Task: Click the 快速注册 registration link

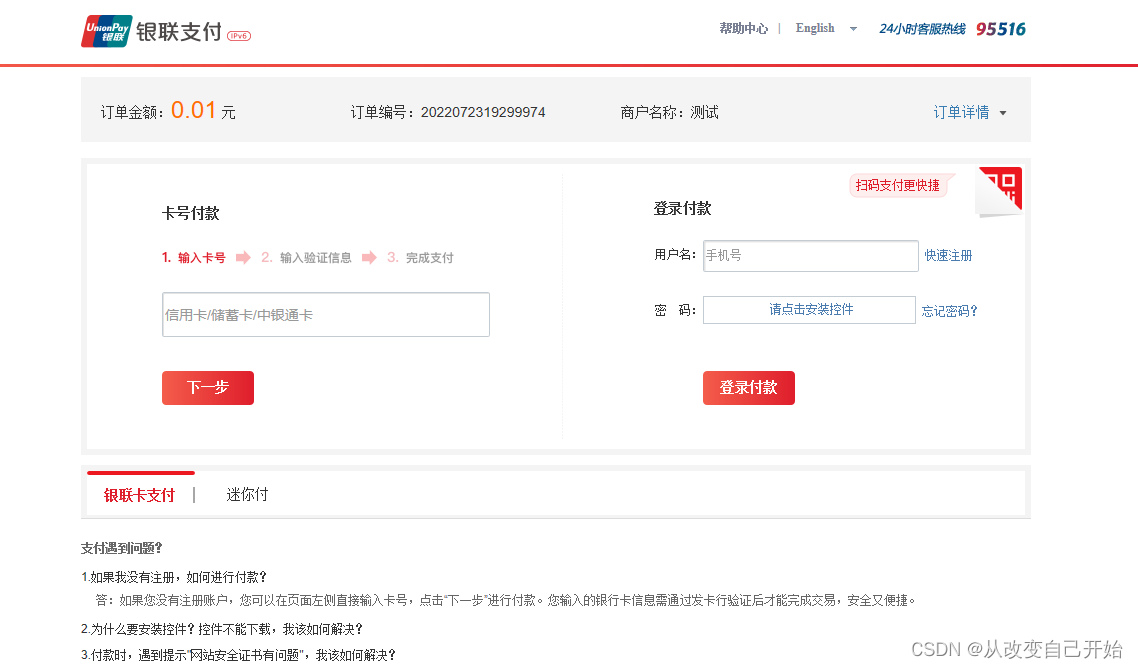Action: coord(948,256)
